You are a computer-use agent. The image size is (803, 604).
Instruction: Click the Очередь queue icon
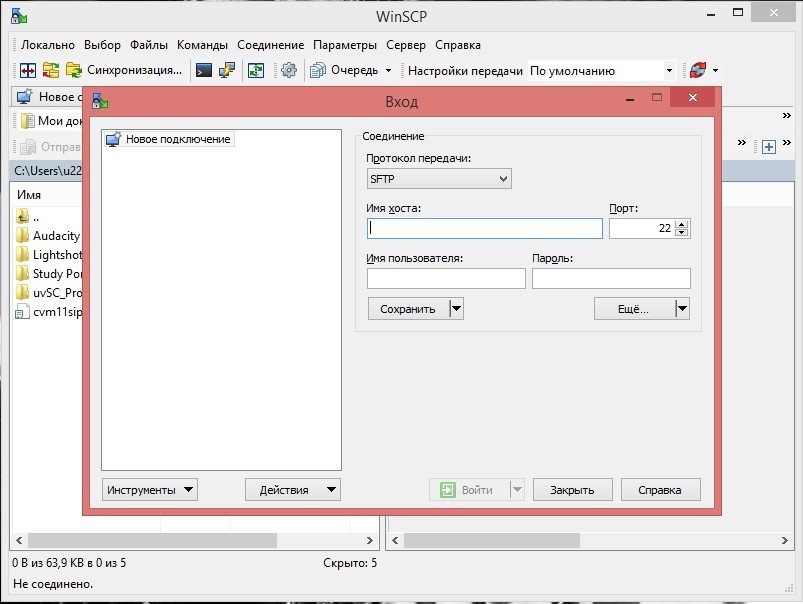click(318, 70)
